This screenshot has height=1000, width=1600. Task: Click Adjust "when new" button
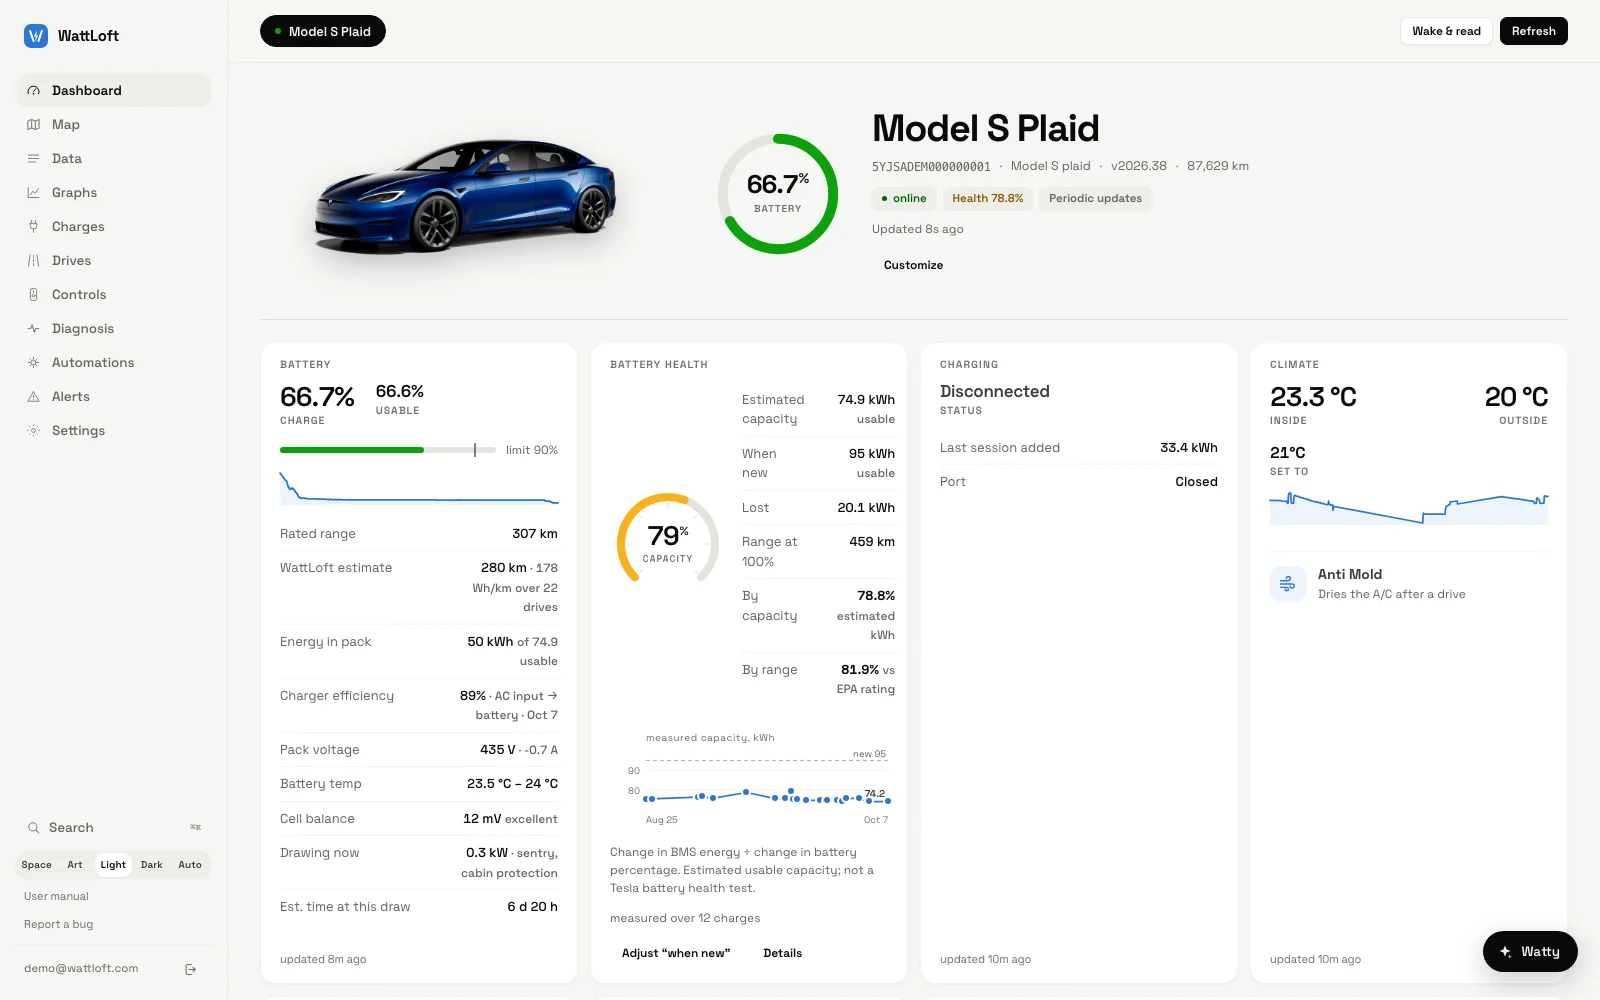pos(676,953)
